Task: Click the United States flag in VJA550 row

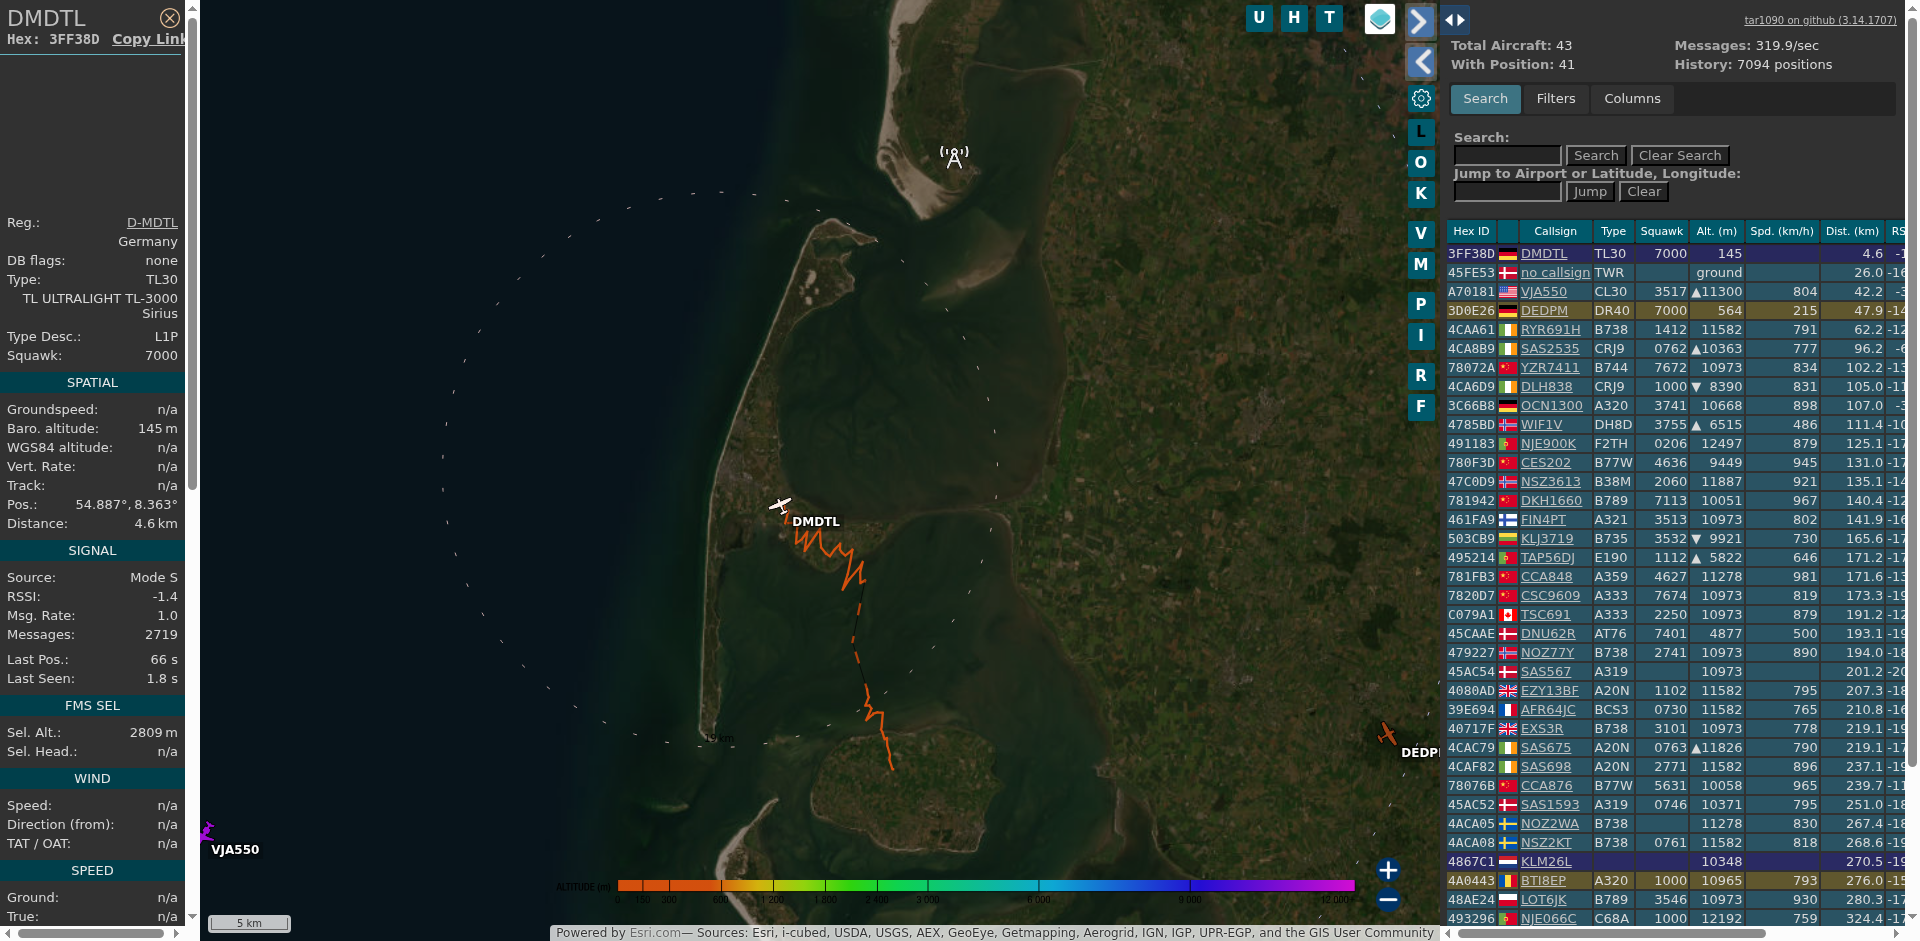Action: [x=1508, y=292]
